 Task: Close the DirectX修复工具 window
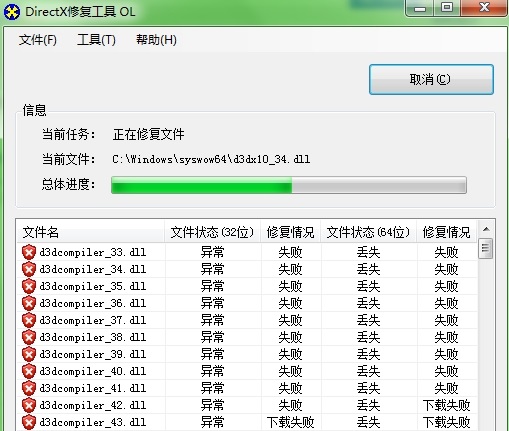(484, 8)
